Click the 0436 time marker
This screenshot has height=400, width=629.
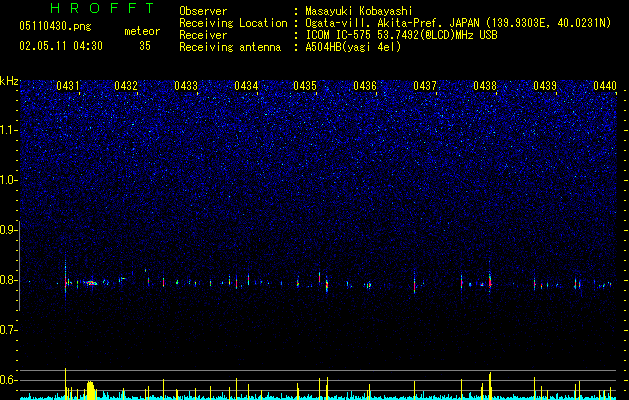365,86
